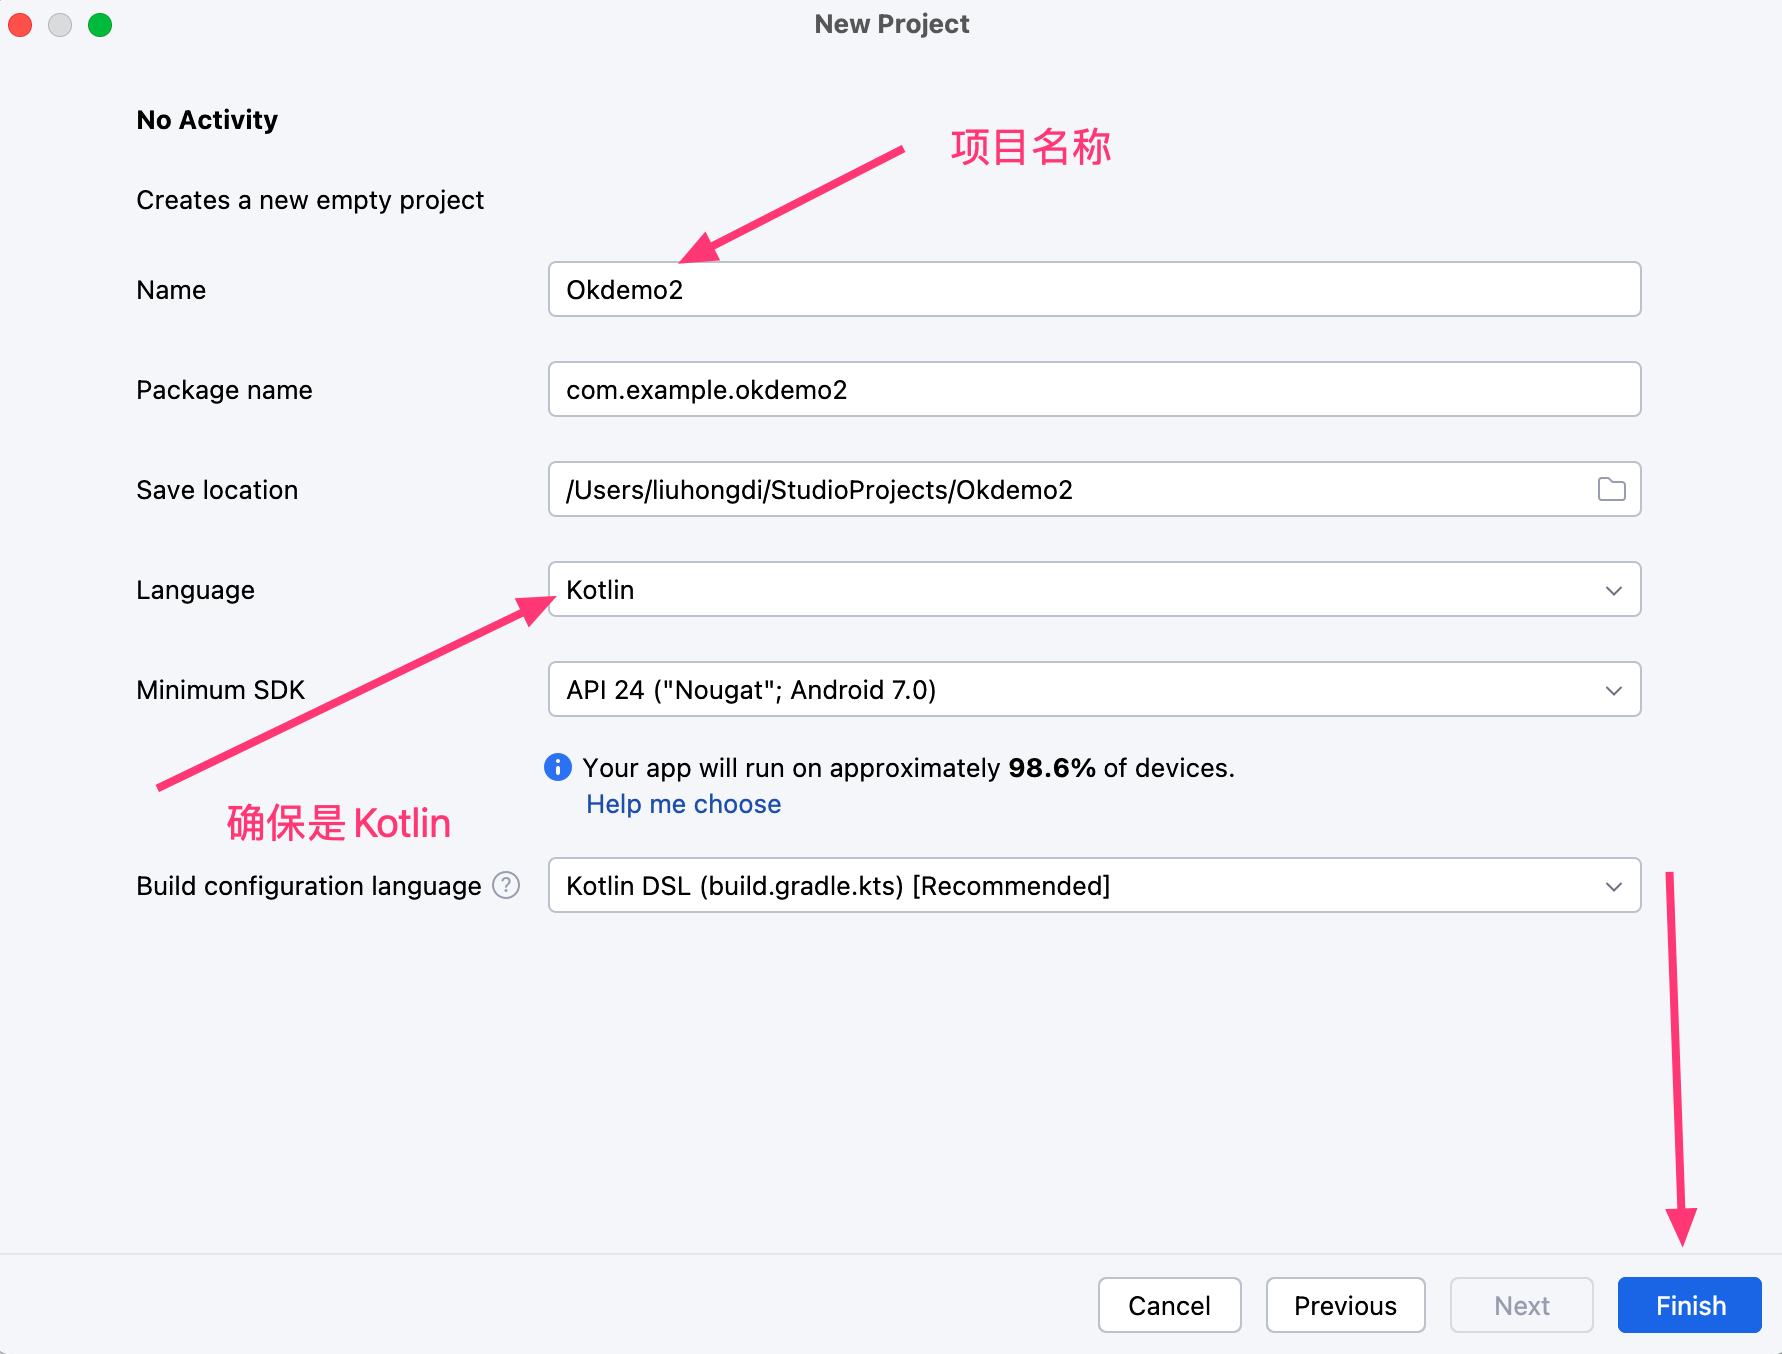Image resolution: width=1782 pixels, height=1354 pixels.
Task: Expand the Minimum SDK API 24 dropdown
Action: click(x=1093, y=689)
